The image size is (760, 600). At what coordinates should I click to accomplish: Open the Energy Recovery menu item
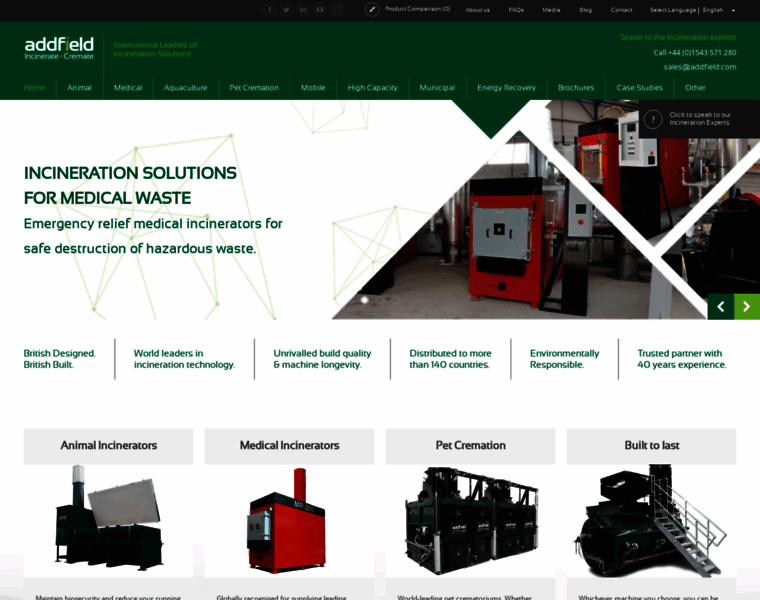tap(506, 88)
